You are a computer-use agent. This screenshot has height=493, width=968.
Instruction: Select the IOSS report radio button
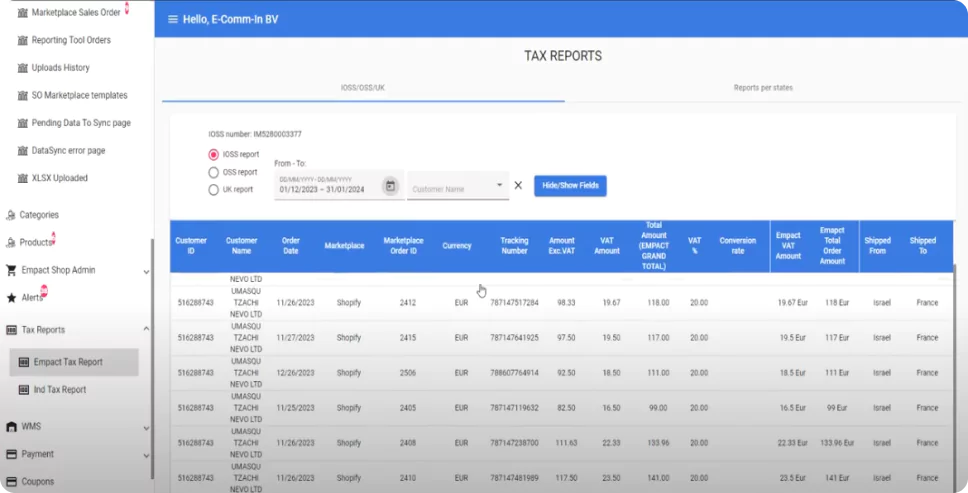[x=213, y=155]
